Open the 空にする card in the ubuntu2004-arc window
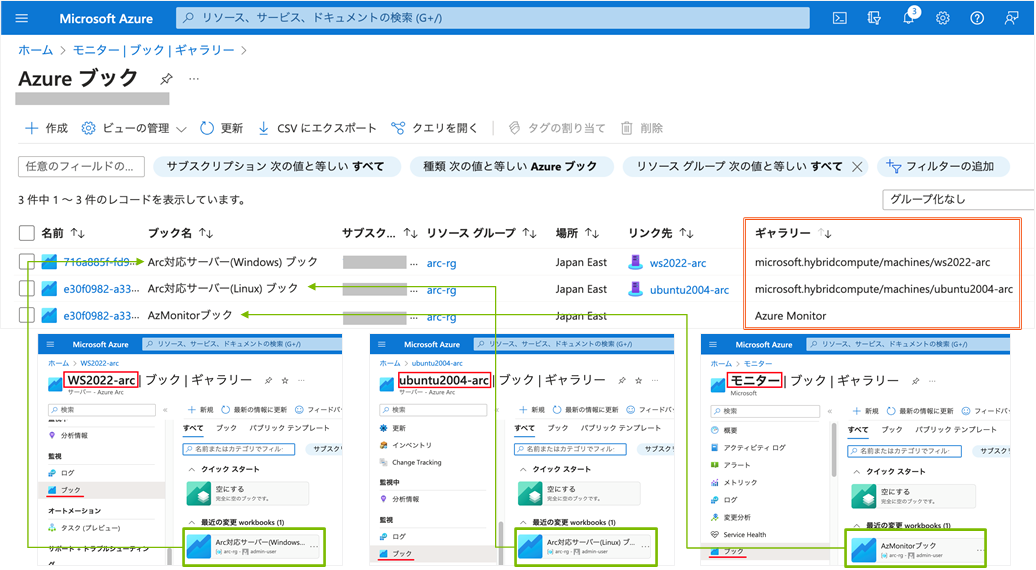The height and width of the screenshot is (570, 1036). [579, 493]
